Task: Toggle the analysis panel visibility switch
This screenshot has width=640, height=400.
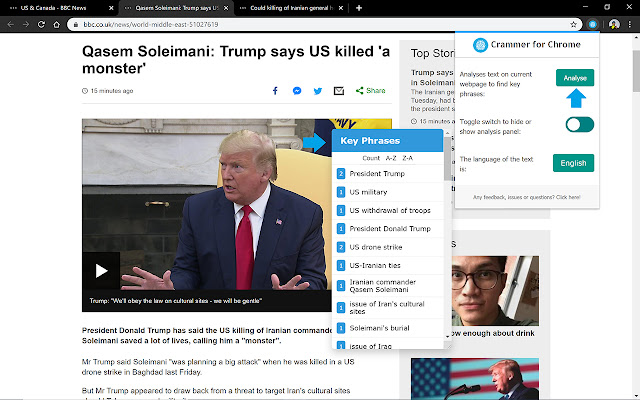Action: pos(580,124)
